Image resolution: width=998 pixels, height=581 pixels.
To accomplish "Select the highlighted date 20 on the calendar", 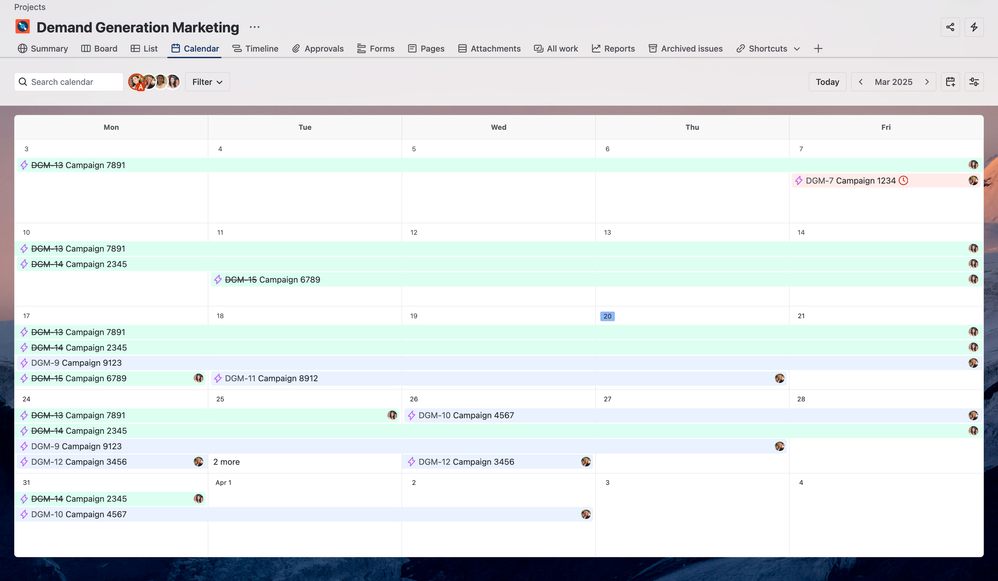I will coord(607,315).
